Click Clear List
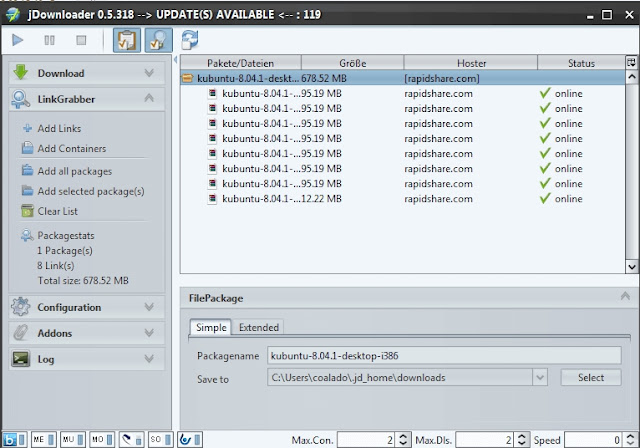Viewport: 640px width, 448px height. tap(58, 211)
